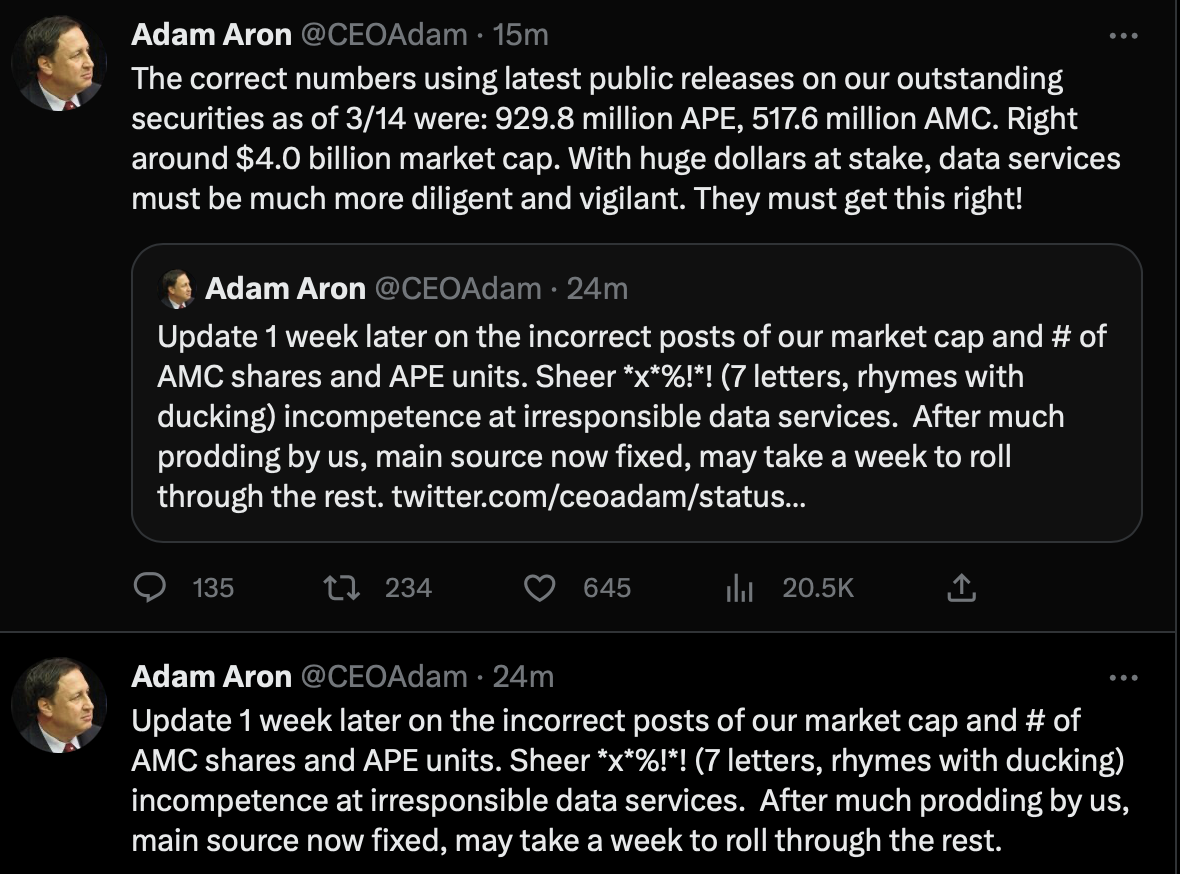
Task: Click the share upload icon
Action: pyautogui.click(x=959, y=587)
